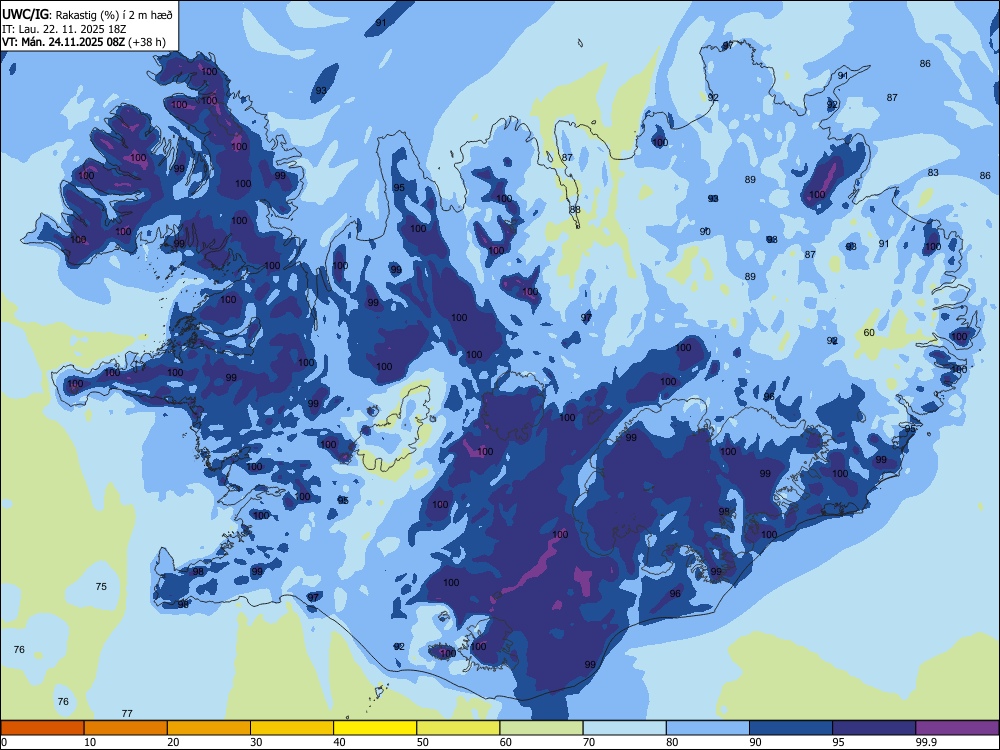Click the 'IT: Lau. 22. 11. 2025 18Z' line
Screen dimensions: 1000x750
click(64, 29)
